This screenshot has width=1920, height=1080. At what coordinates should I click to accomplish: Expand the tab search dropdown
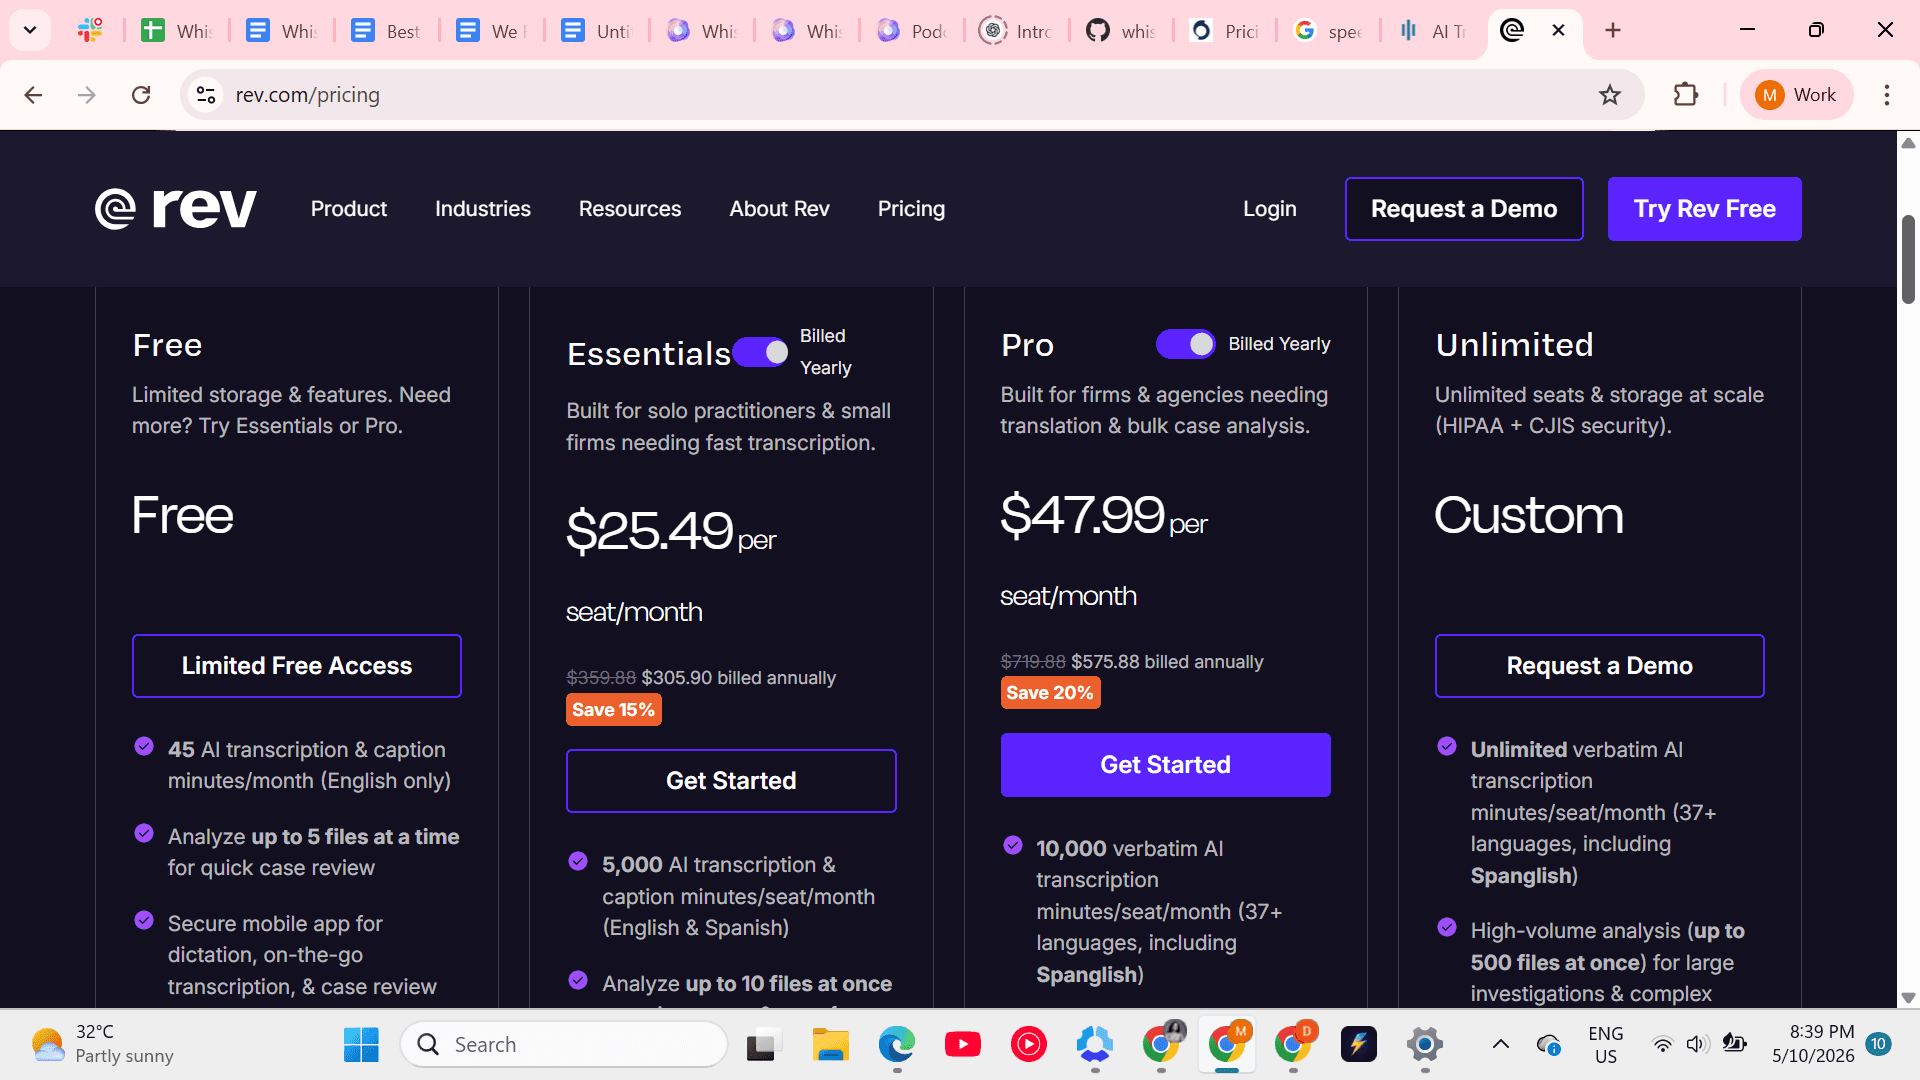tap(30, 30)
